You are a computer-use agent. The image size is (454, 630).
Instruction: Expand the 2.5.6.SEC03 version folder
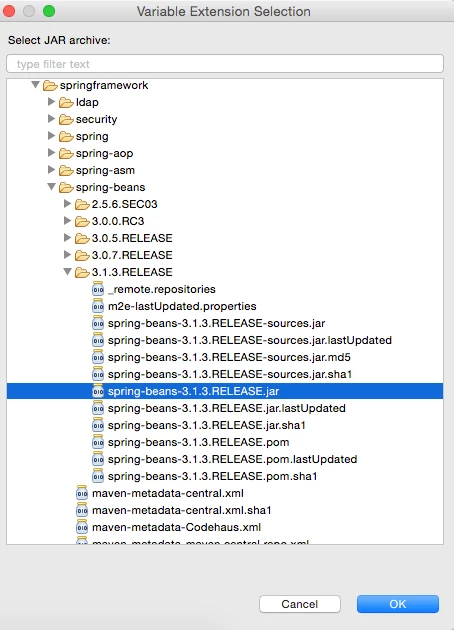click(67, 204)
